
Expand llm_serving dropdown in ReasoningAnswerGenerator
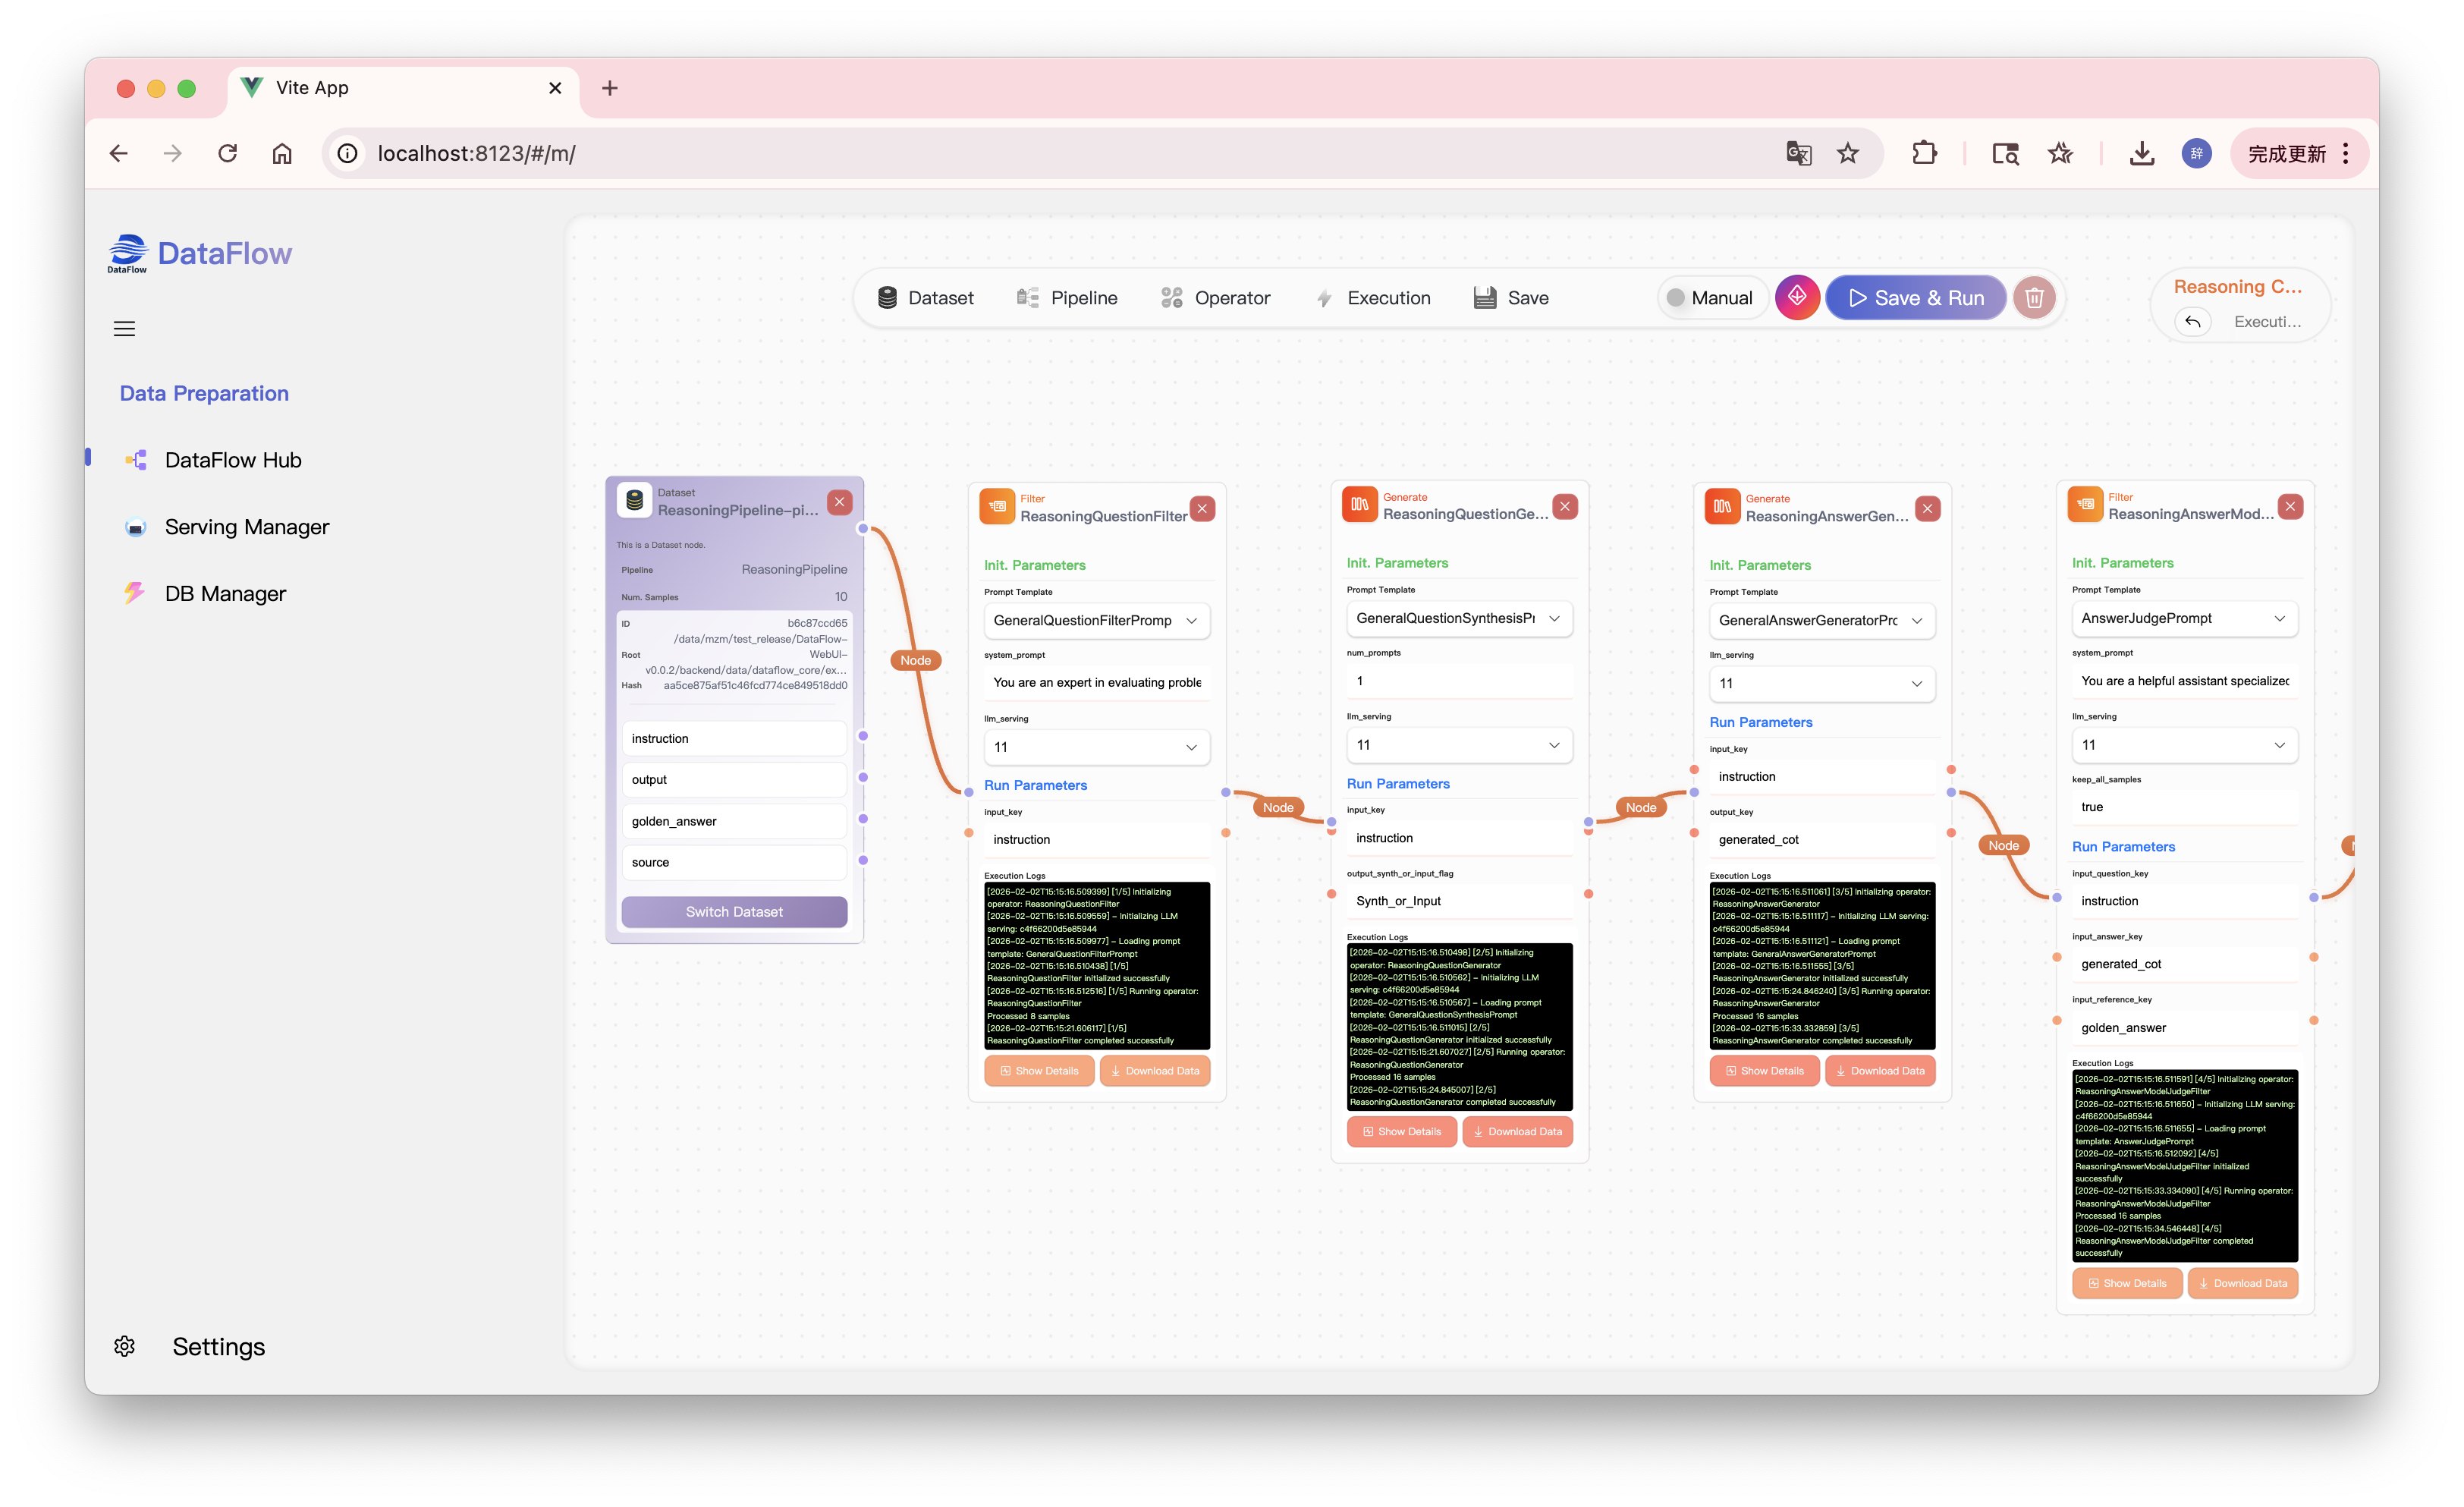coord(1821,683)
